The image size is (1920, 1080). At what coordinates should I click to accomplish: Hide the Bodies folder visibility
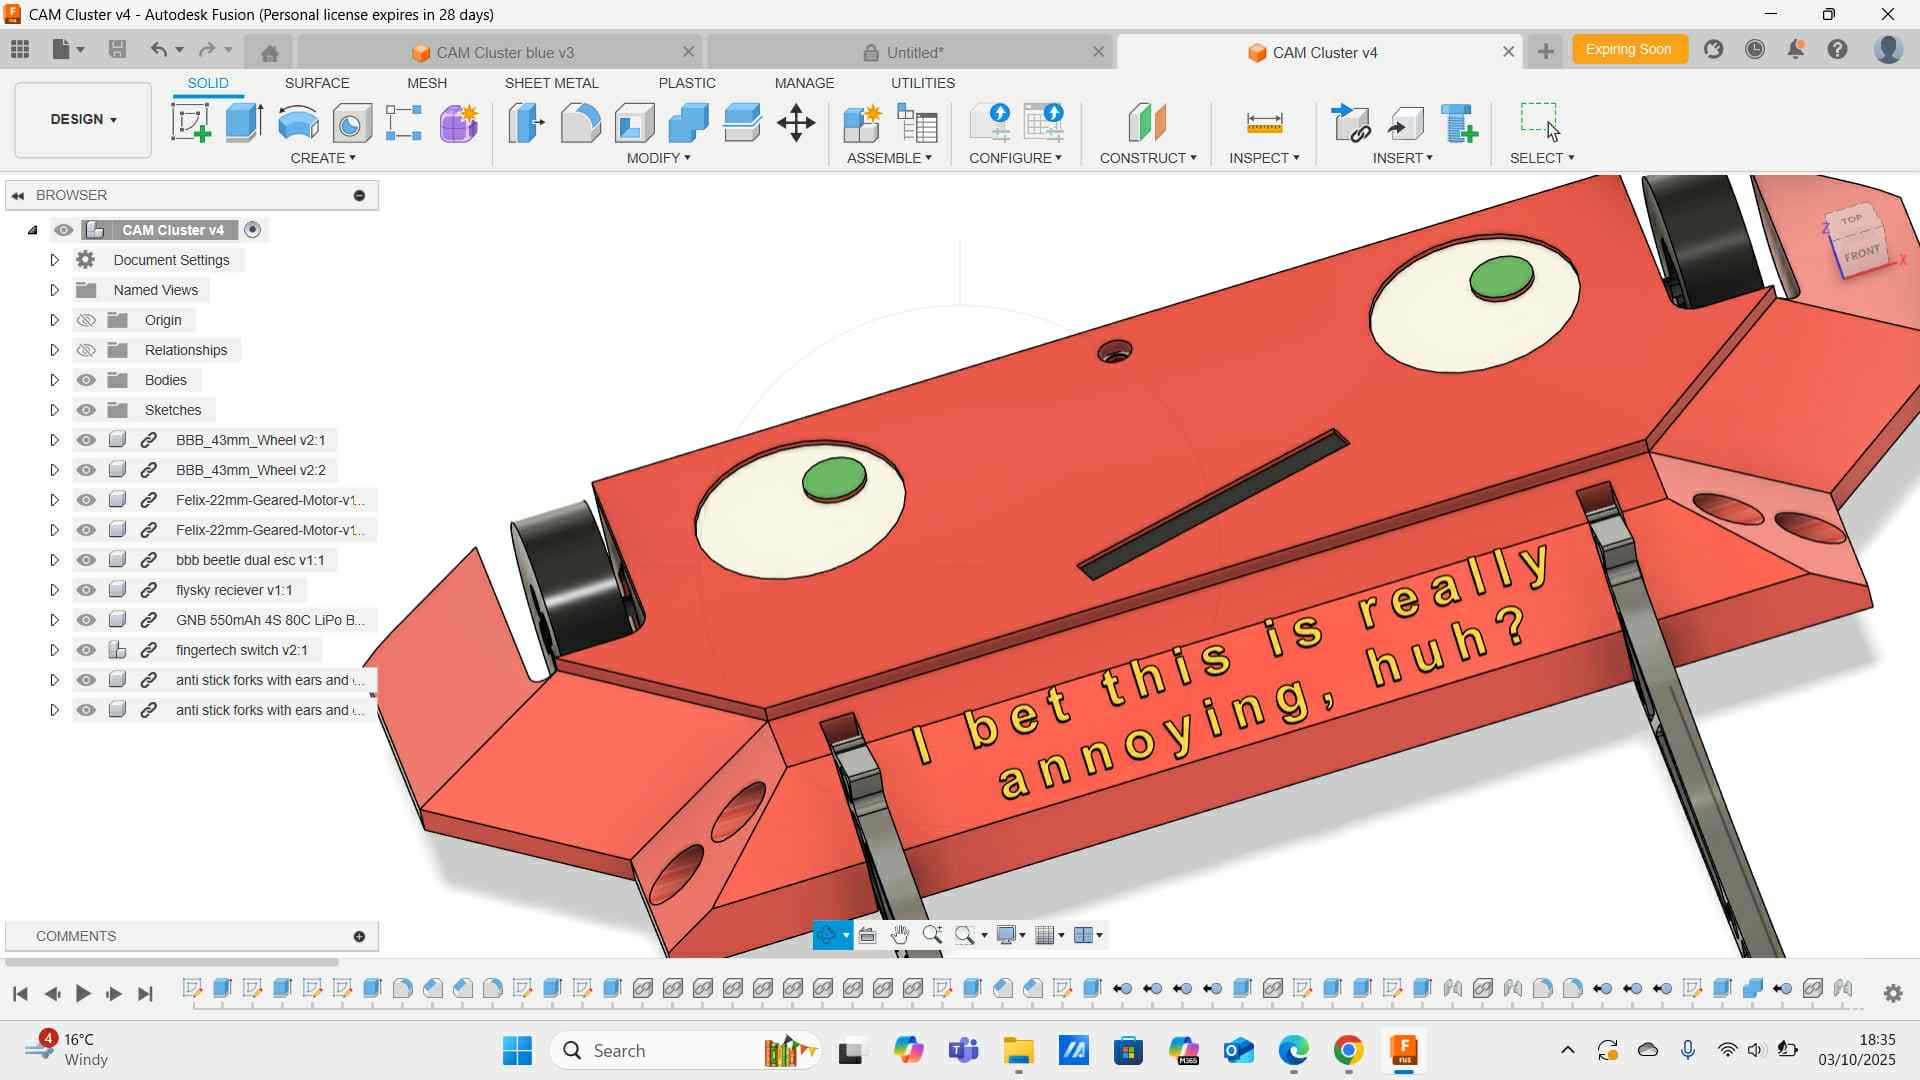click(86, 380)
